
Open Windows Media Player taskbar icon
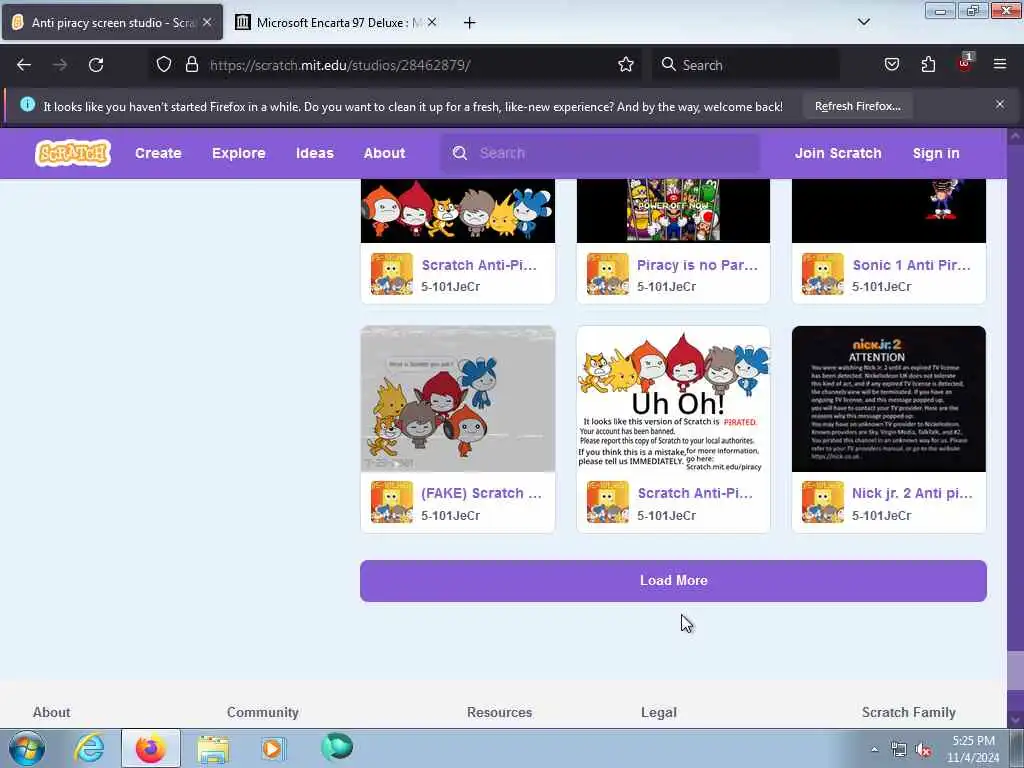tap(272, 748)
